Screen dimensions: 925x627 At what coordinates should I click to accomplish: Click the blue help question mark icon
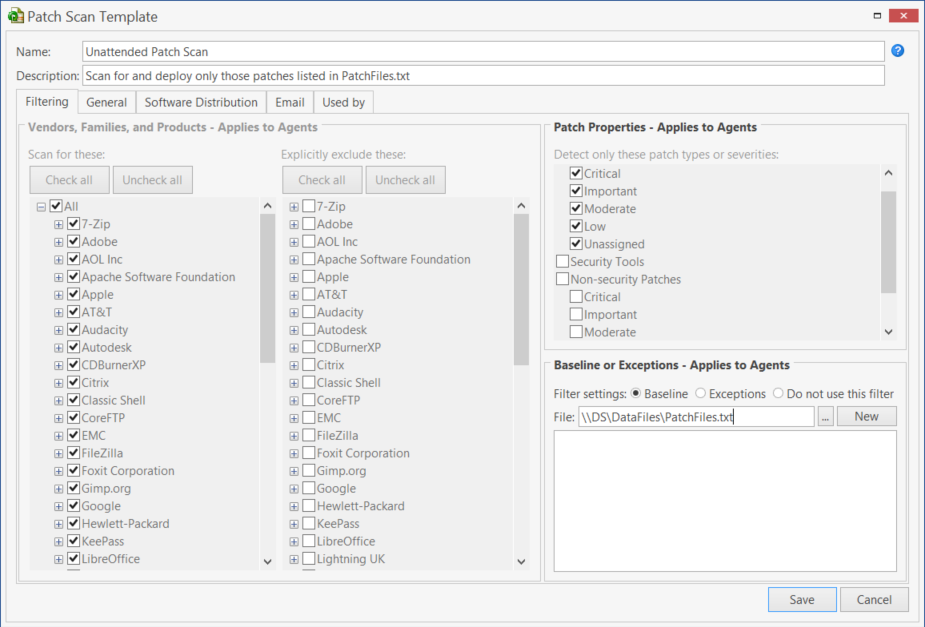897,51
